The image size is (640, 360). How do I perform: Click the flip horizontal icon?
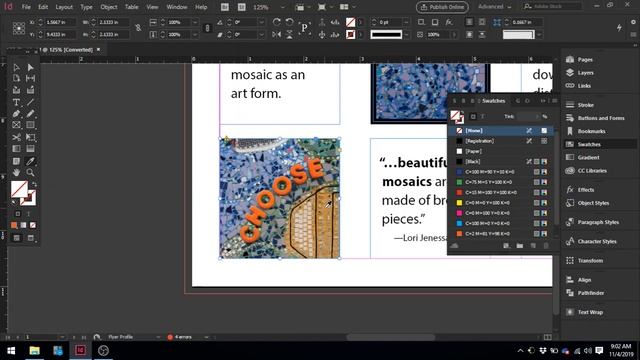pyautogui.click(x=276, y=35)
